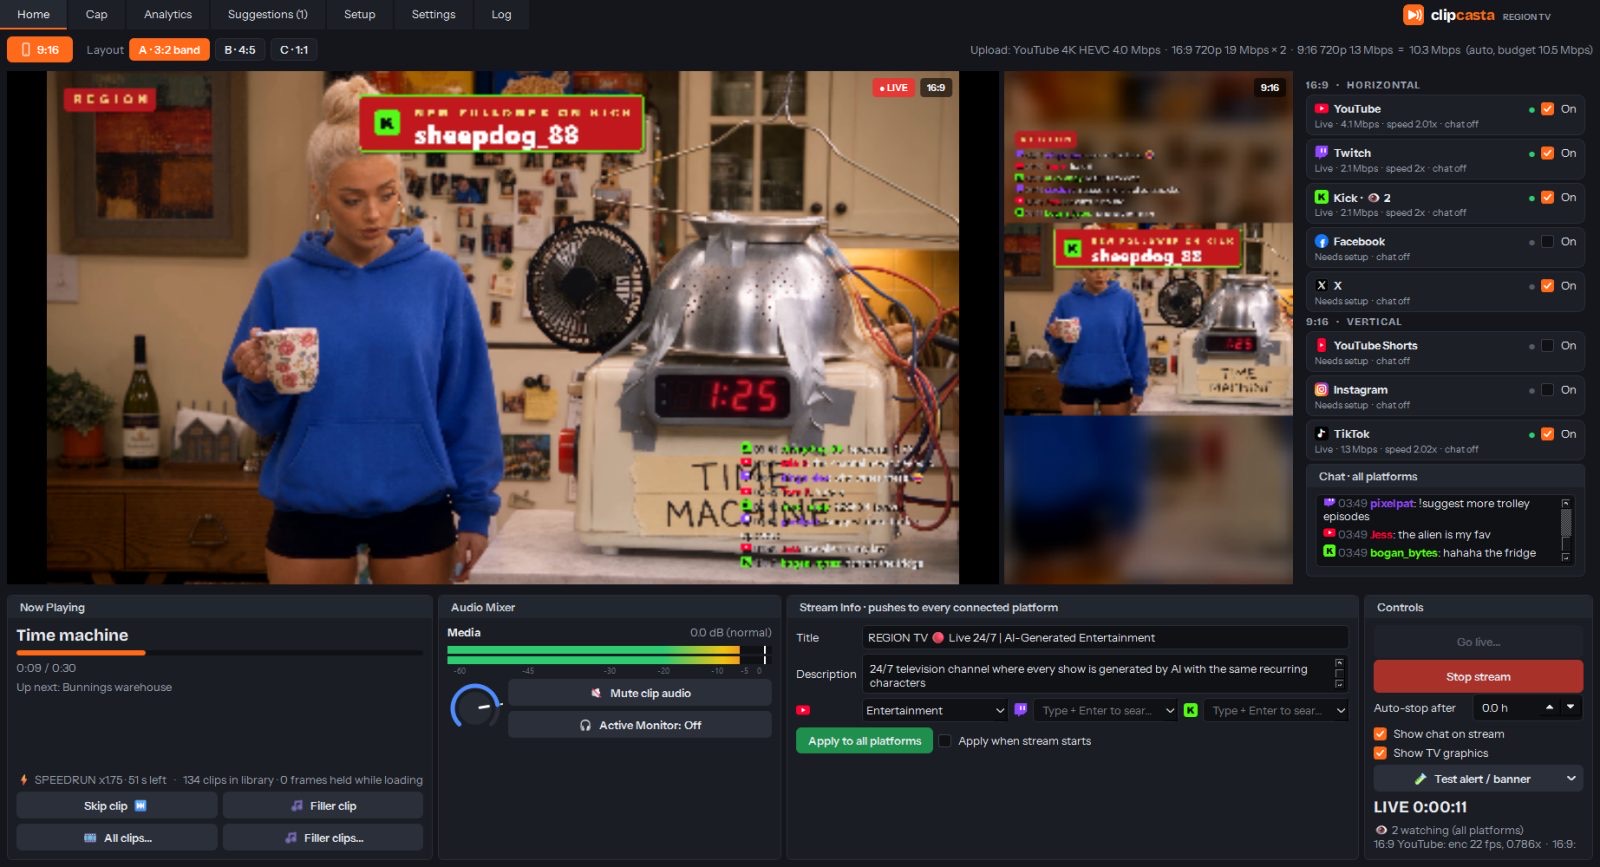Click the Facebook platform icon
The width and height of the screenshot is (1600, 867).
(1321, 241)
